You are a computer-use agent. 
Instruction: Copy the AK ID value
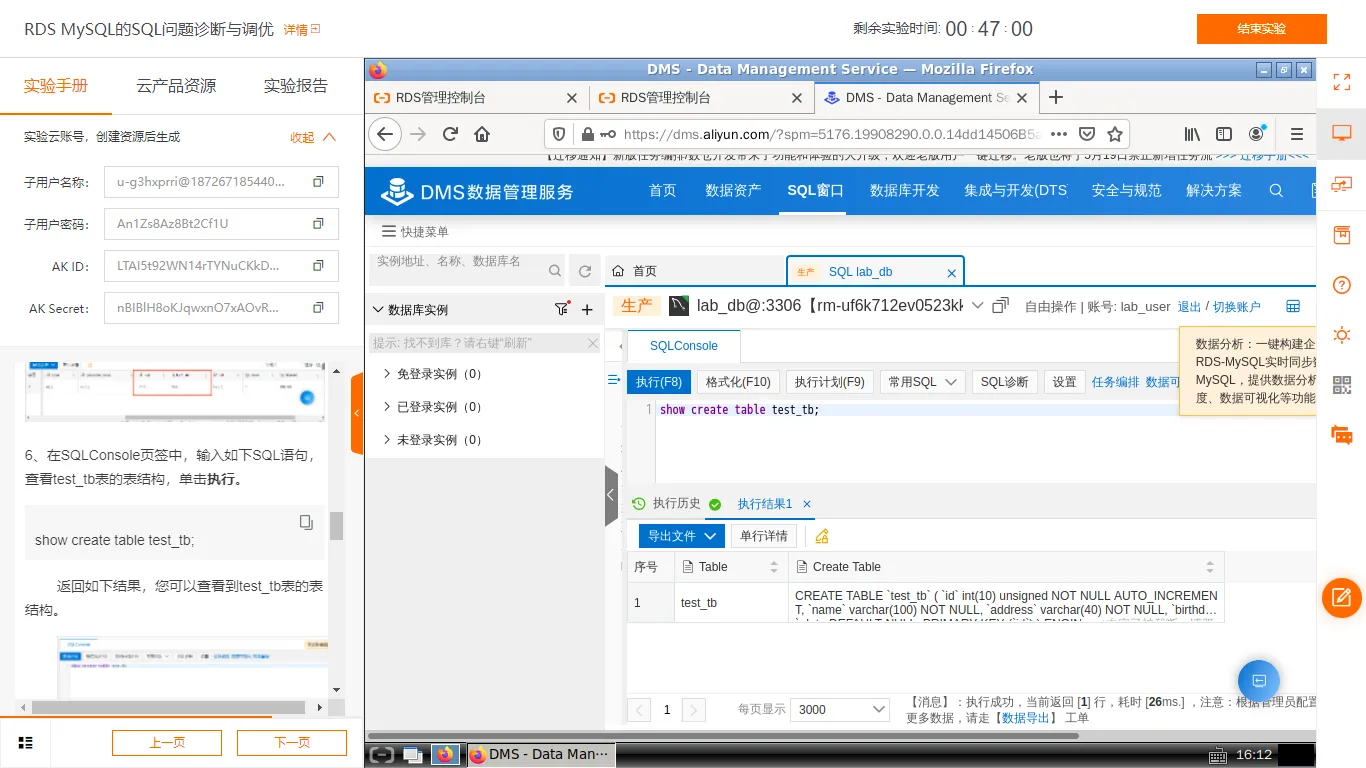318,266
